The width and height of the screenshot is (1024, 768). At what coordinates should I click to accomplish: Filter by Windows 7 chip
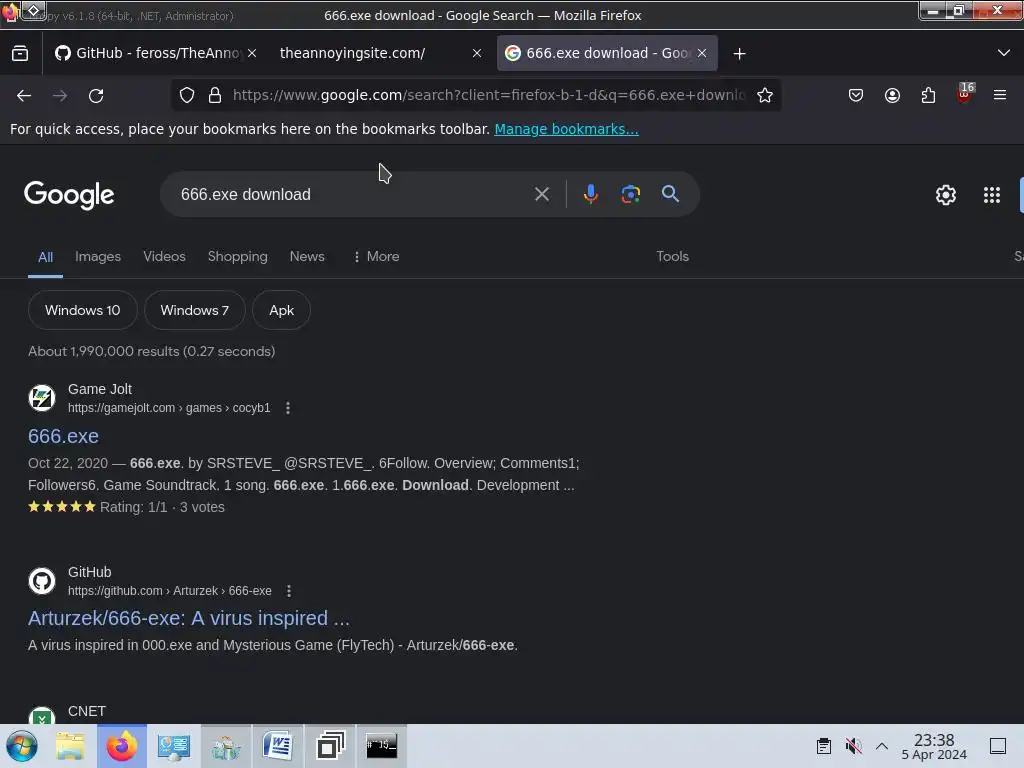click(x=195, y=310)
